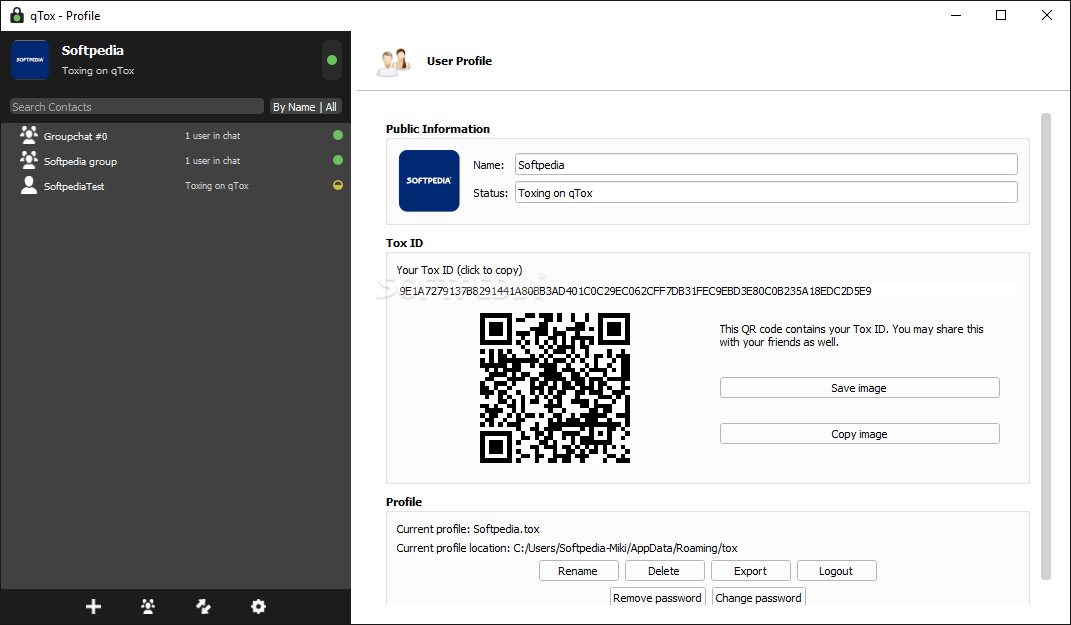Click the green status dot for Groupchat #0
This screenshot has width=1071, height=625.
[337, 135]
